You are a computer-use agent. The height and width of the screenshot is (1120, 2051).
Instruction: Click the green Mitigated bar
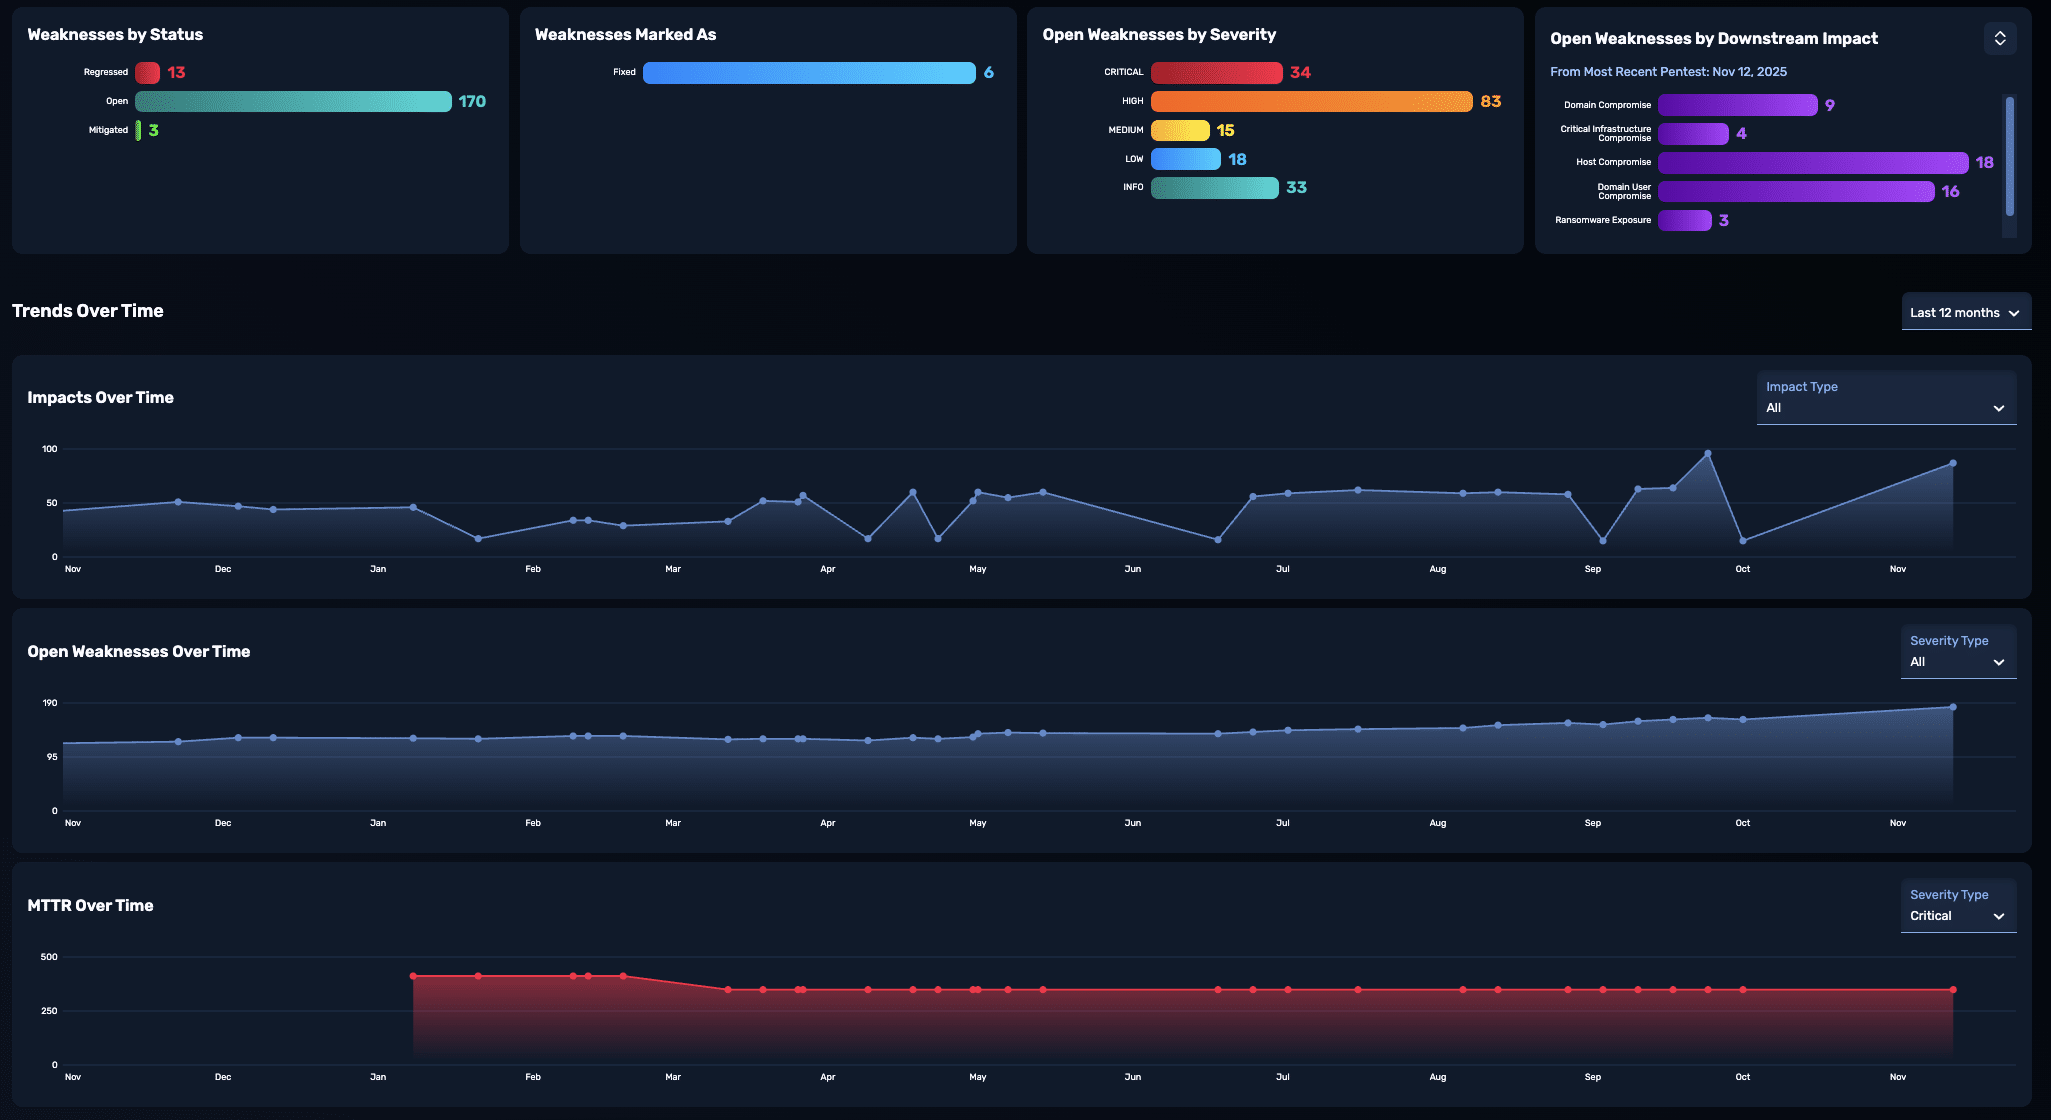pyautogui.click(x=138, y=130)
